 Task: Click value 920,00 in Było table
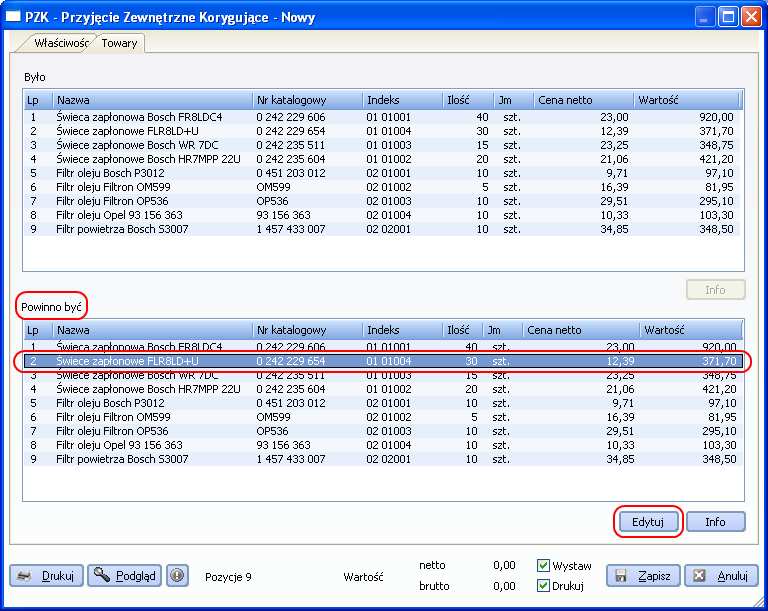click(716, 117)
